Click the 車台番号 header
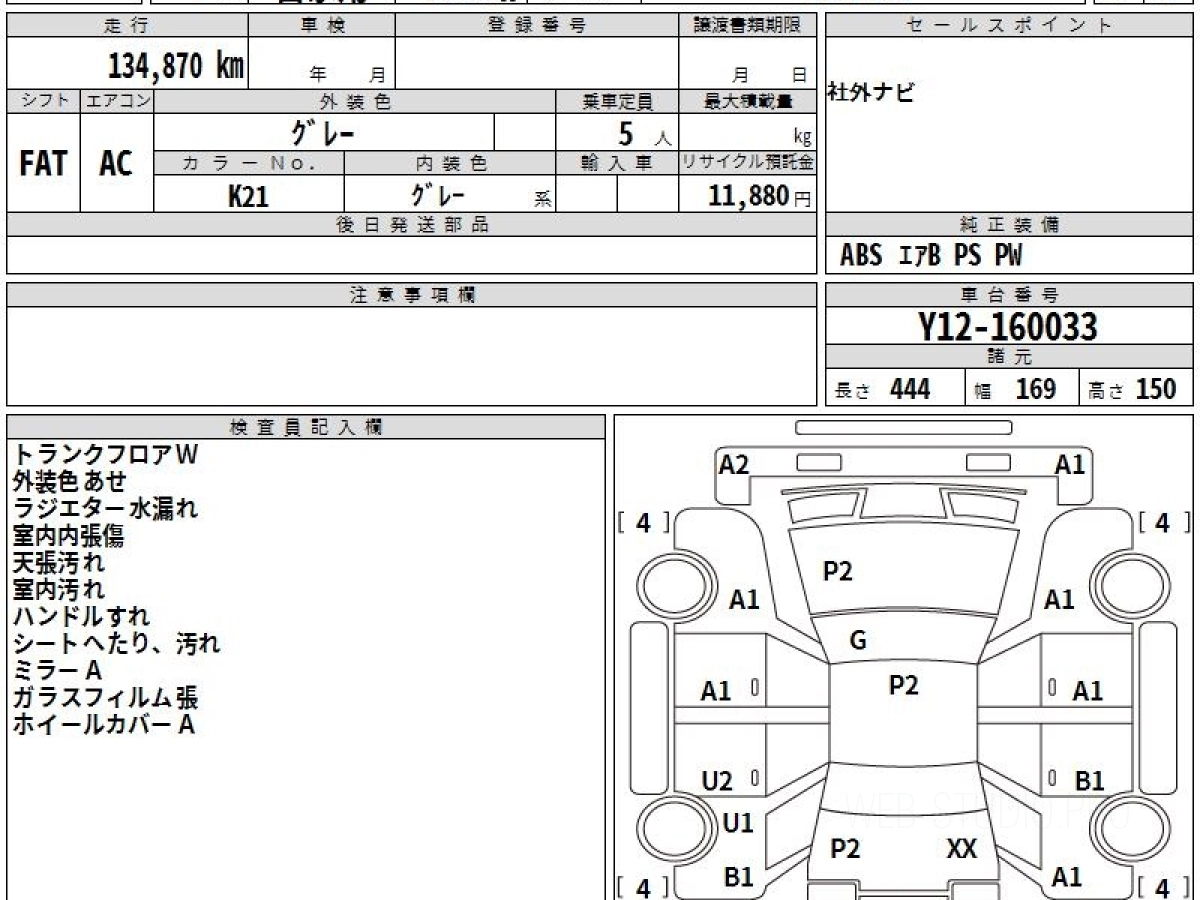This screenshot has width=1200, height=900. [1009, 295]
